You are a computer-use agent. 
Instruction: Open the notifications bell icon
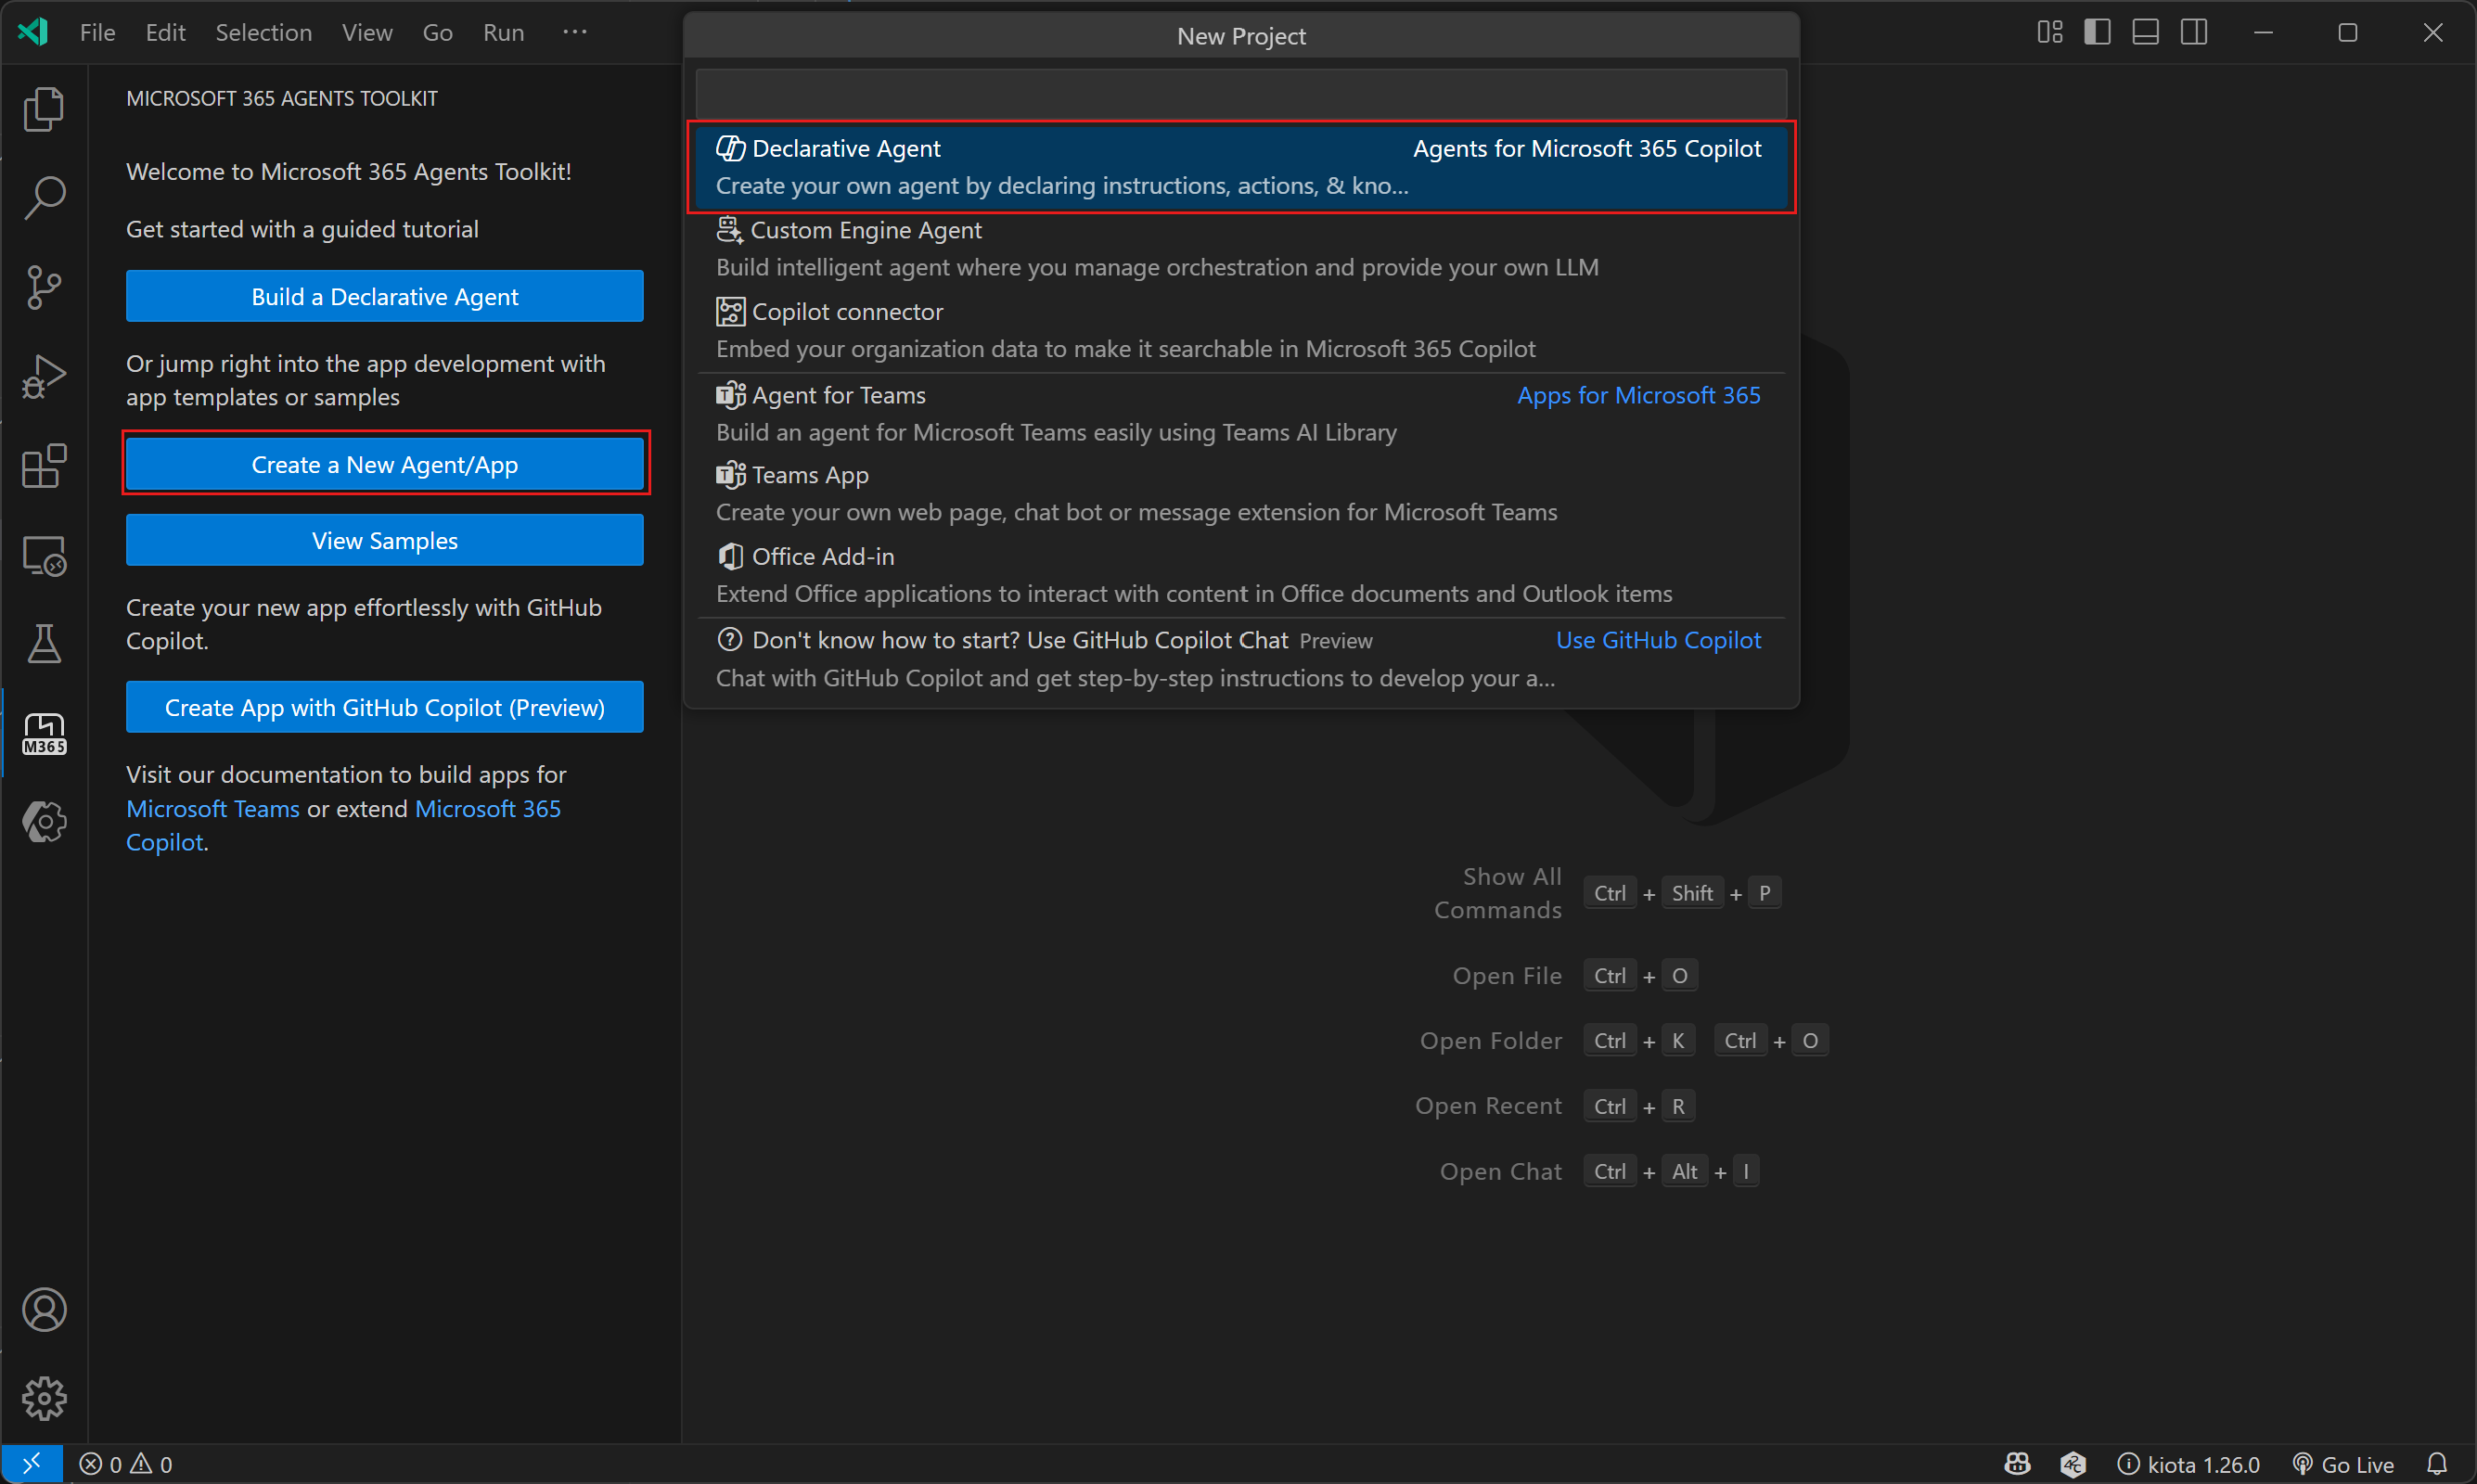2437,1464
